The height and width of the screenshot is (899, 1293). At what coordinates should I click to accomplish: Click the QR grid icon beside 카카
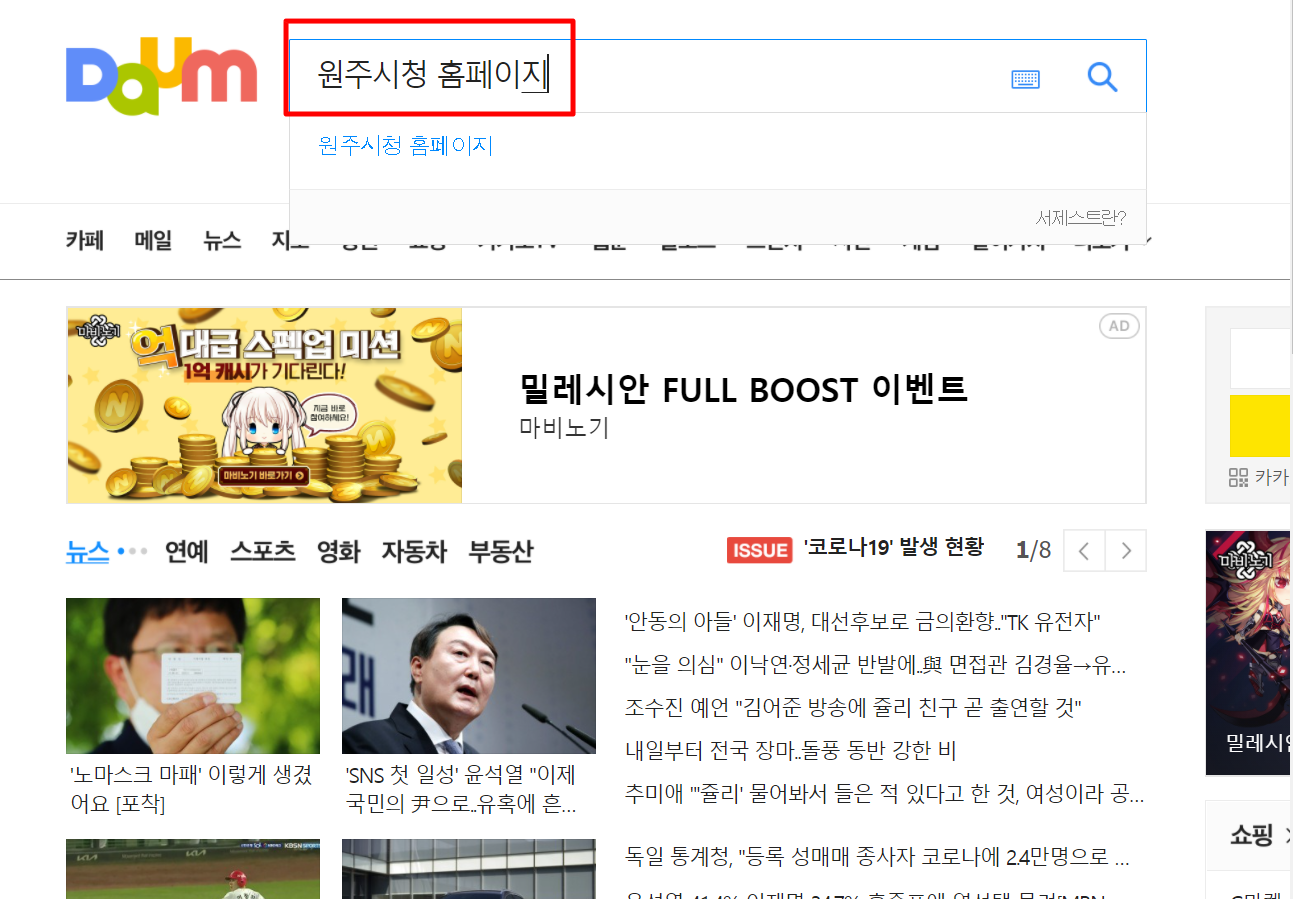[1238, 477]
